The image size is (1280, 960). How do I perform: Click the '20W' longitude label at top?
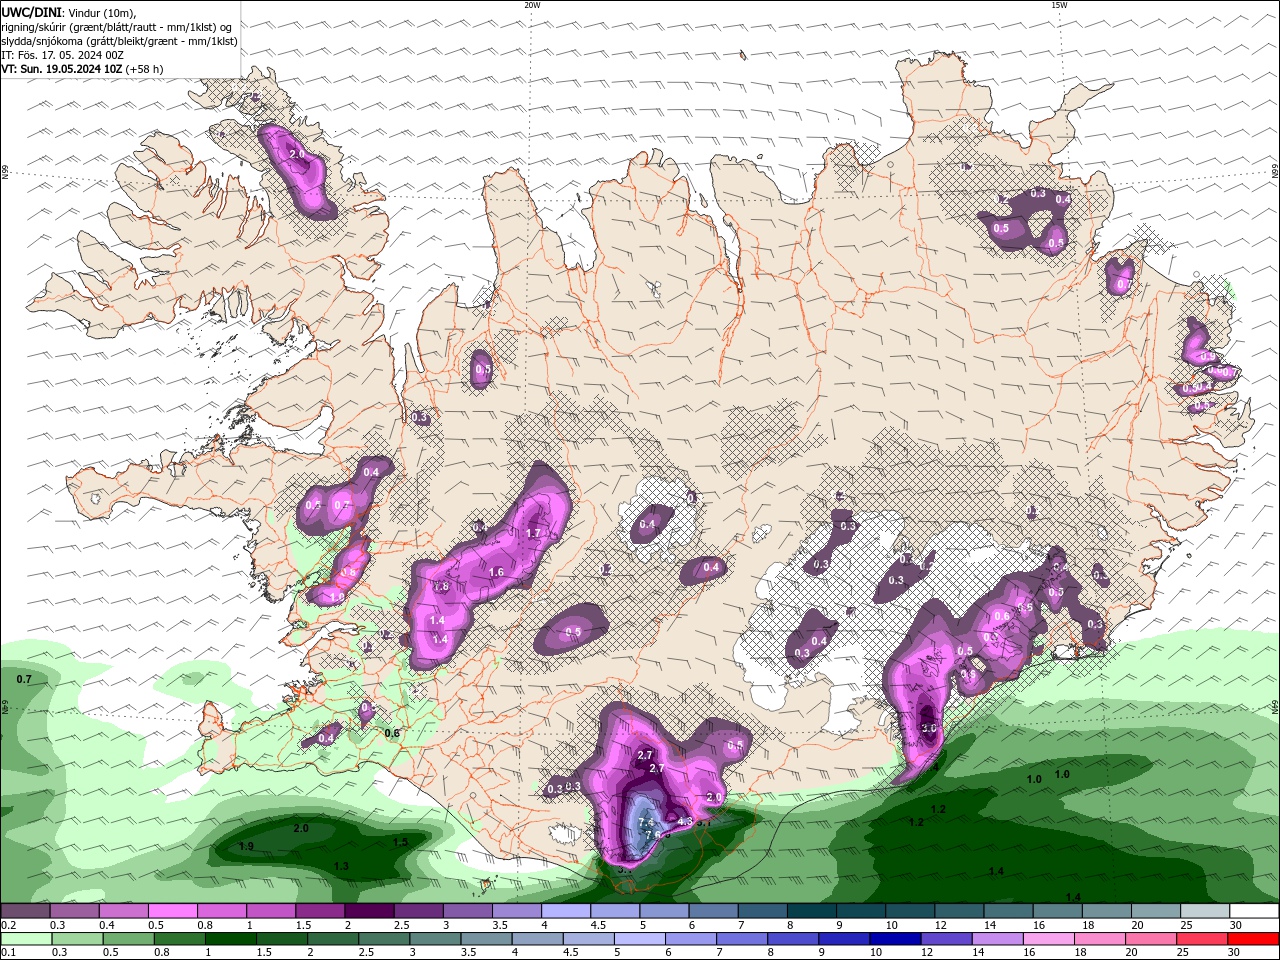point(532,5)
